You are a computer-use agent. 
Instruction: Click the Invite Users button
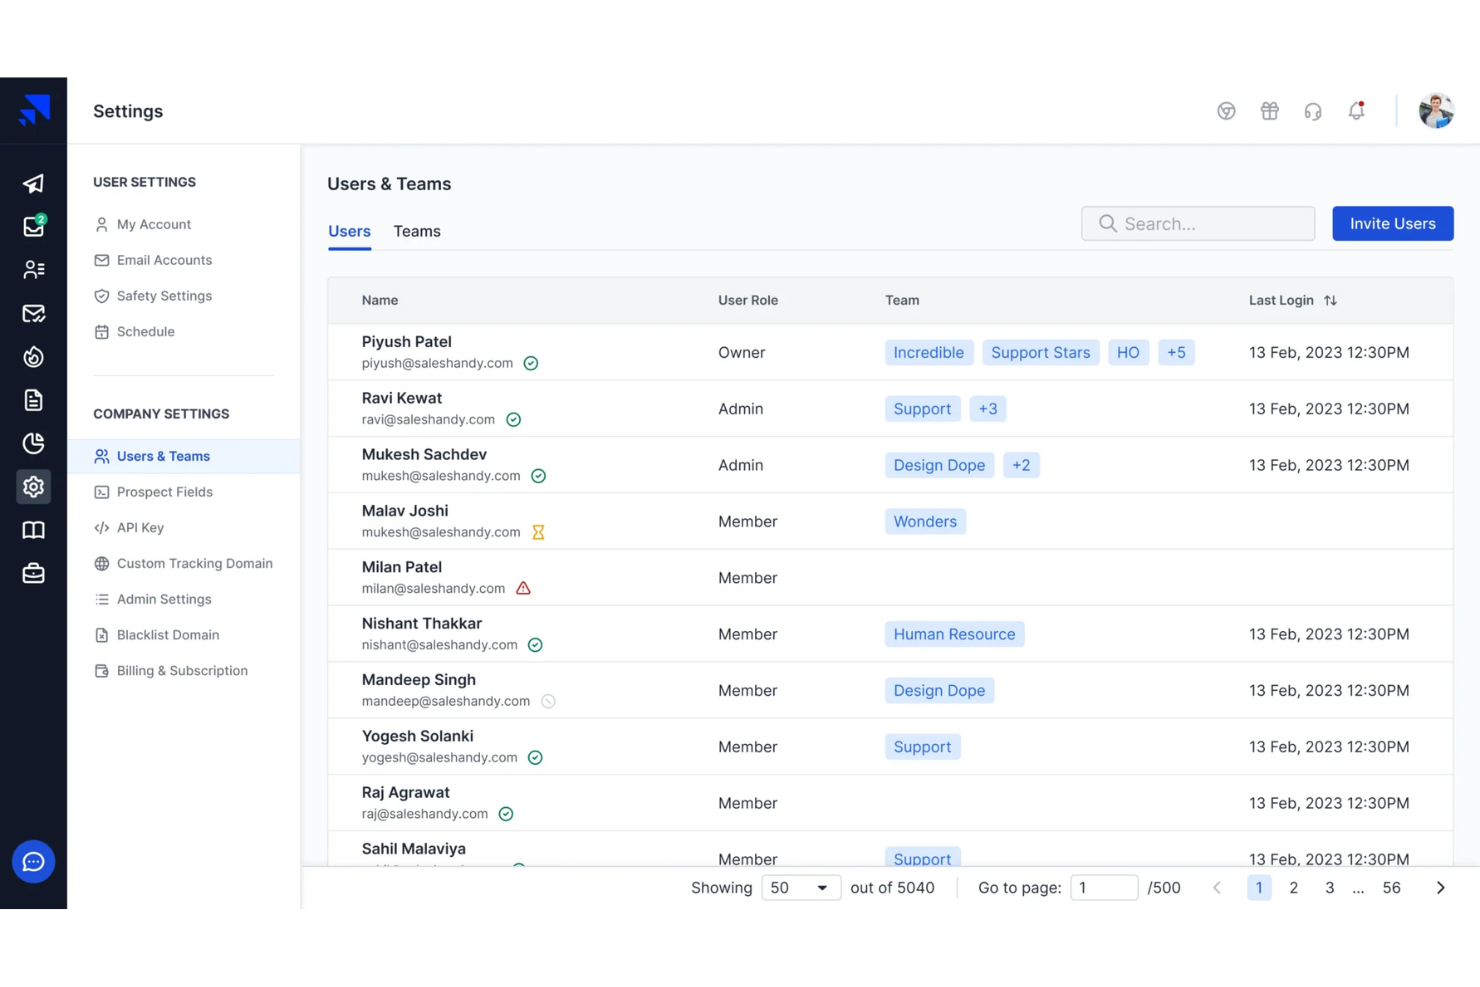pos(1392,223)
